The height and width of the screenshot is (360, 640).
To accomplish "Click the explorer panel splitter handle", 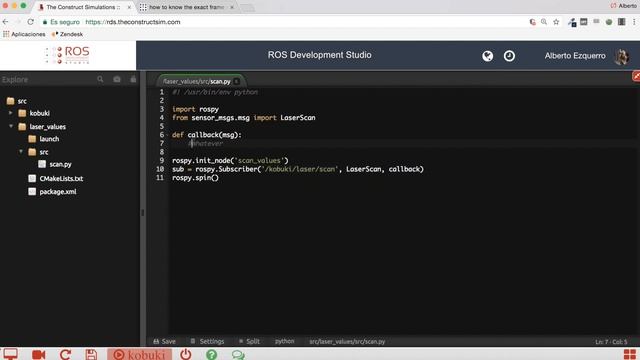I will (142, 213).
